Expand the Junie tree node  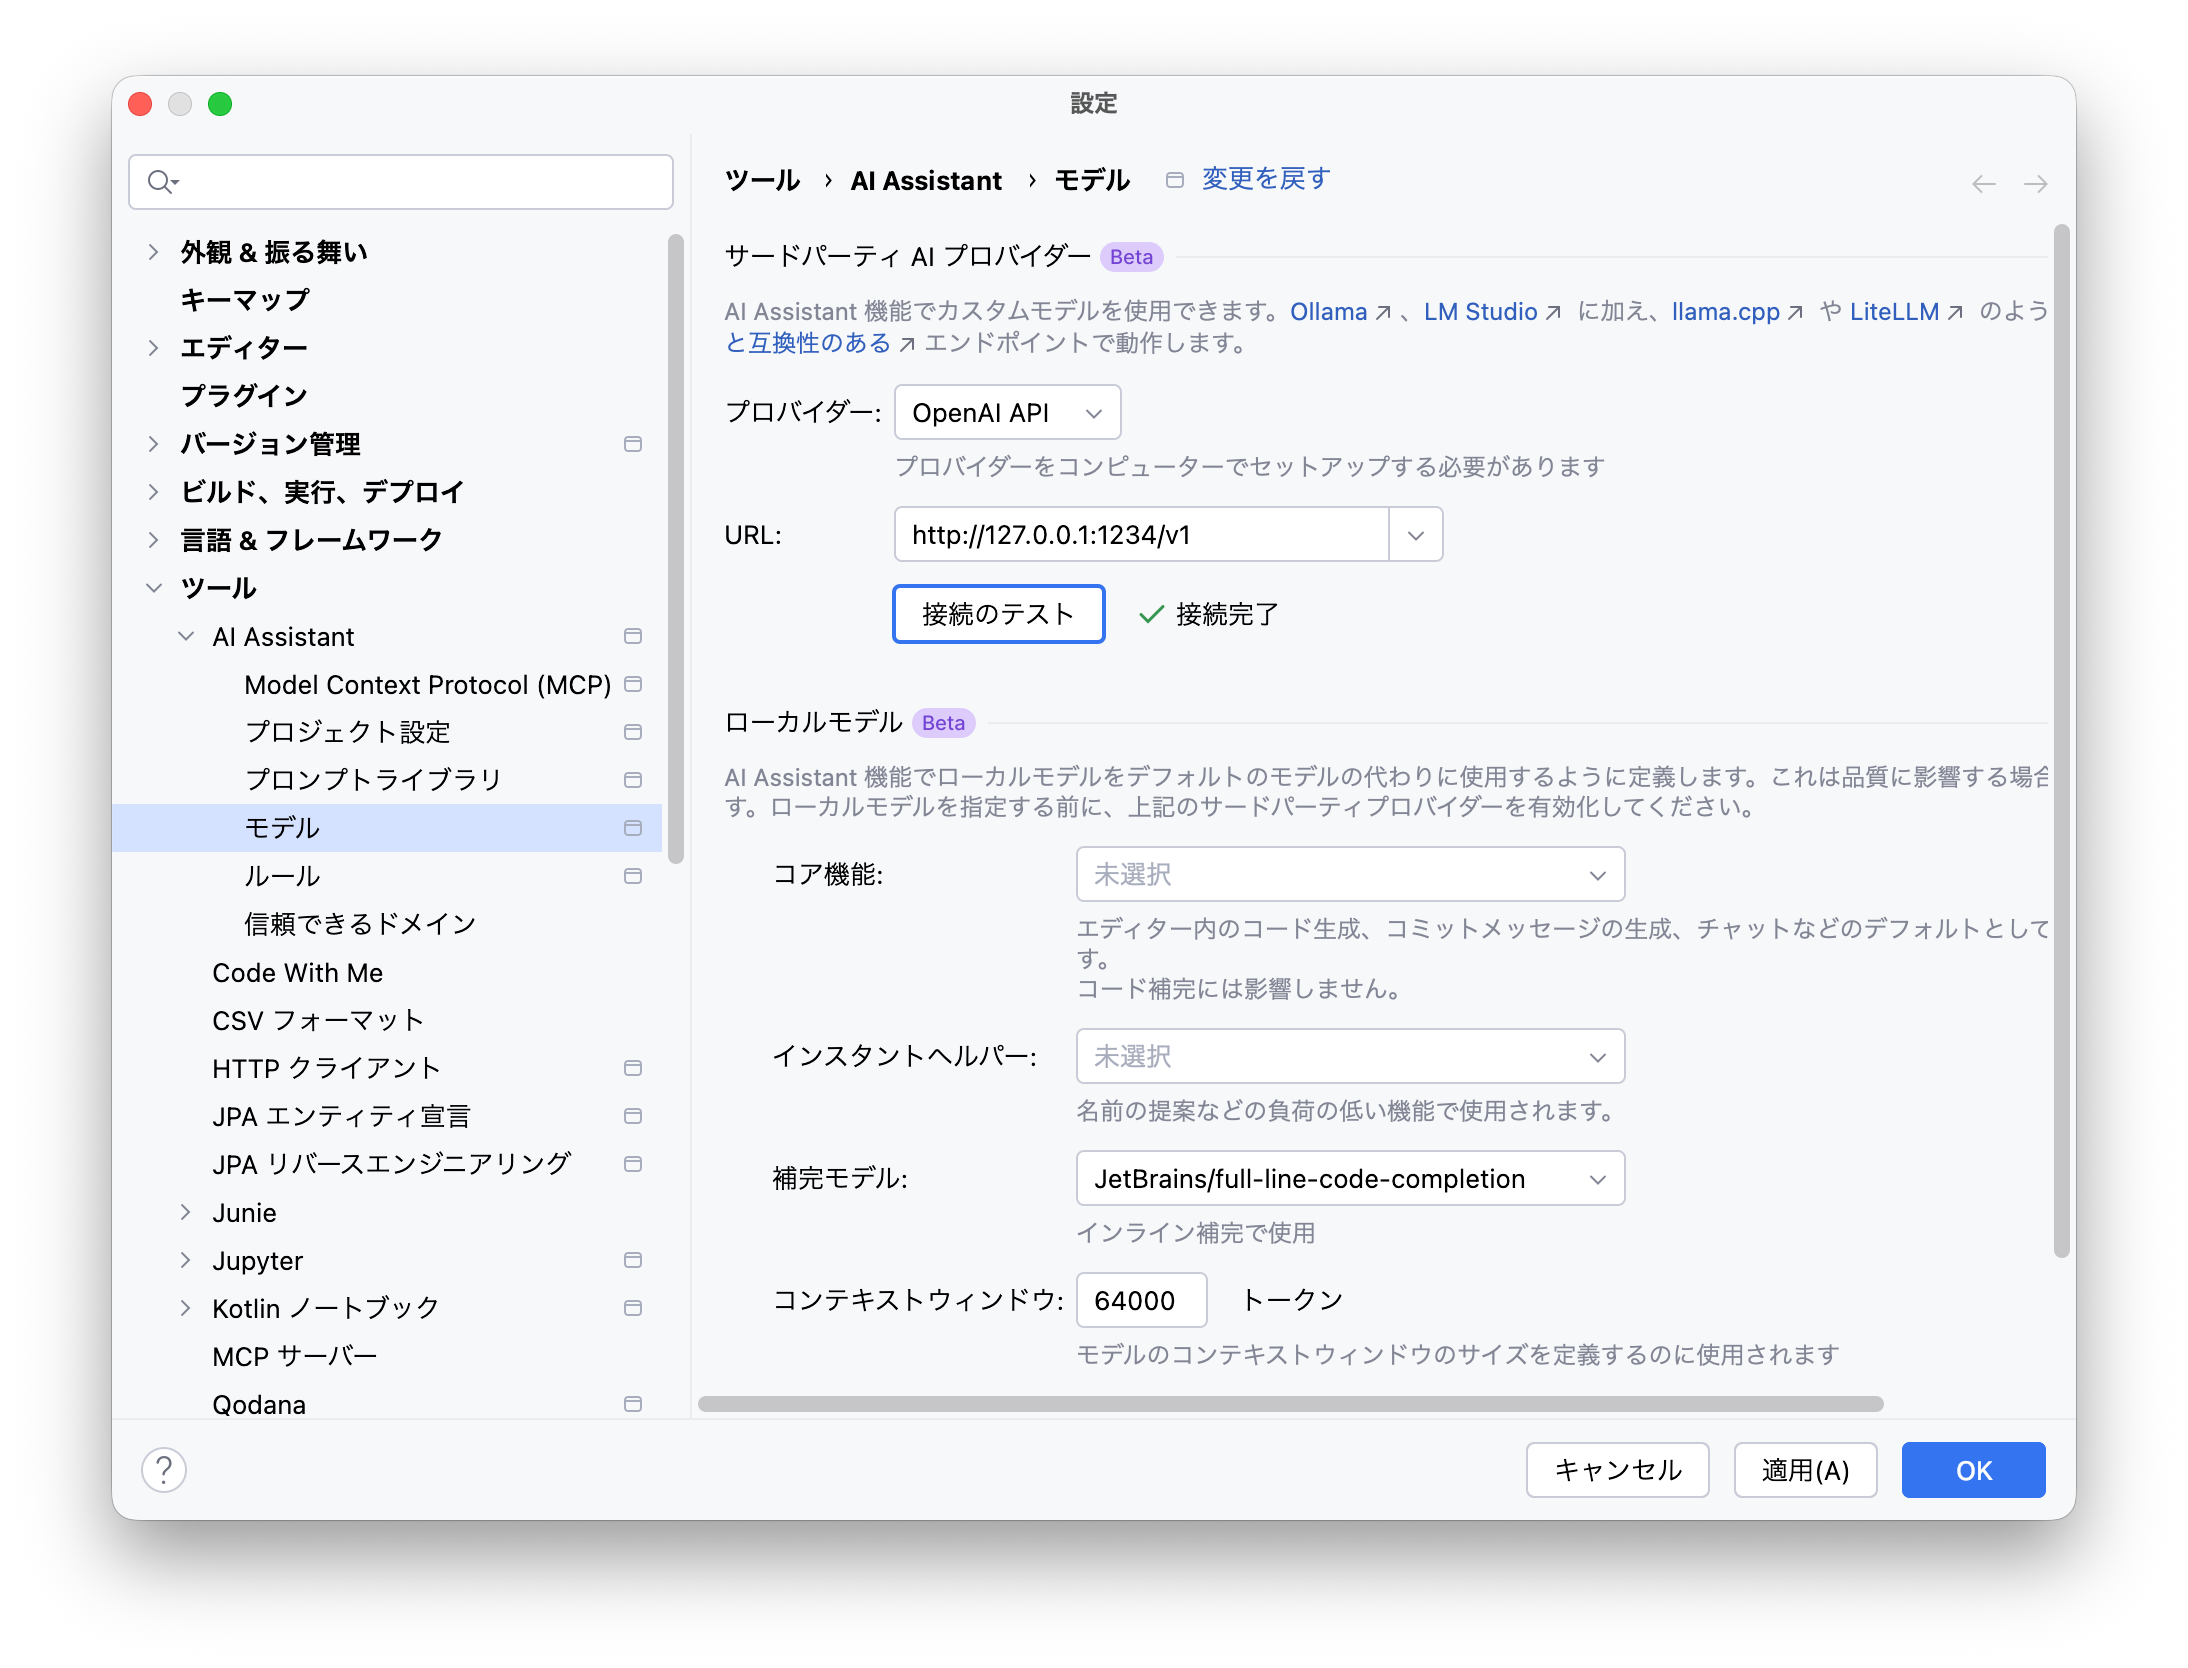(x=185, y=1212)
